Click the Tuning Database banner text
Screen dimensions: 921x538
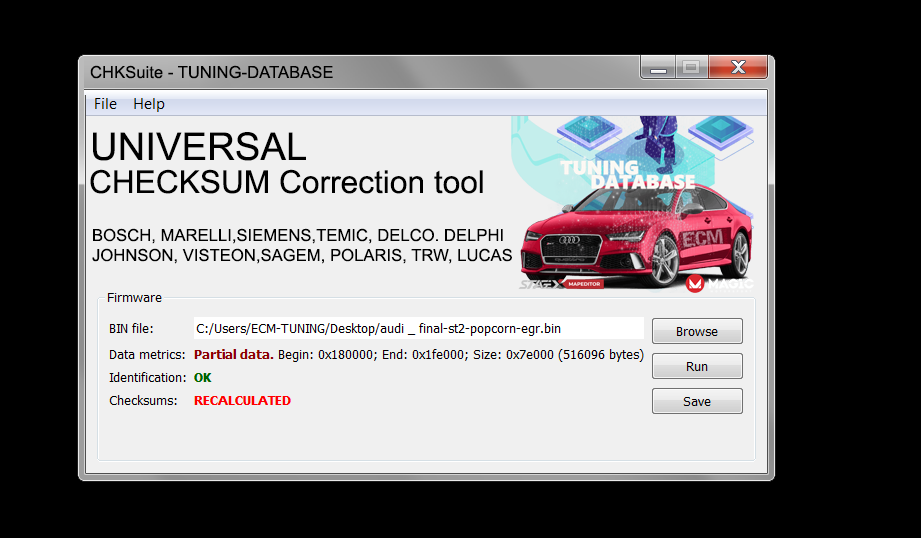627,174
